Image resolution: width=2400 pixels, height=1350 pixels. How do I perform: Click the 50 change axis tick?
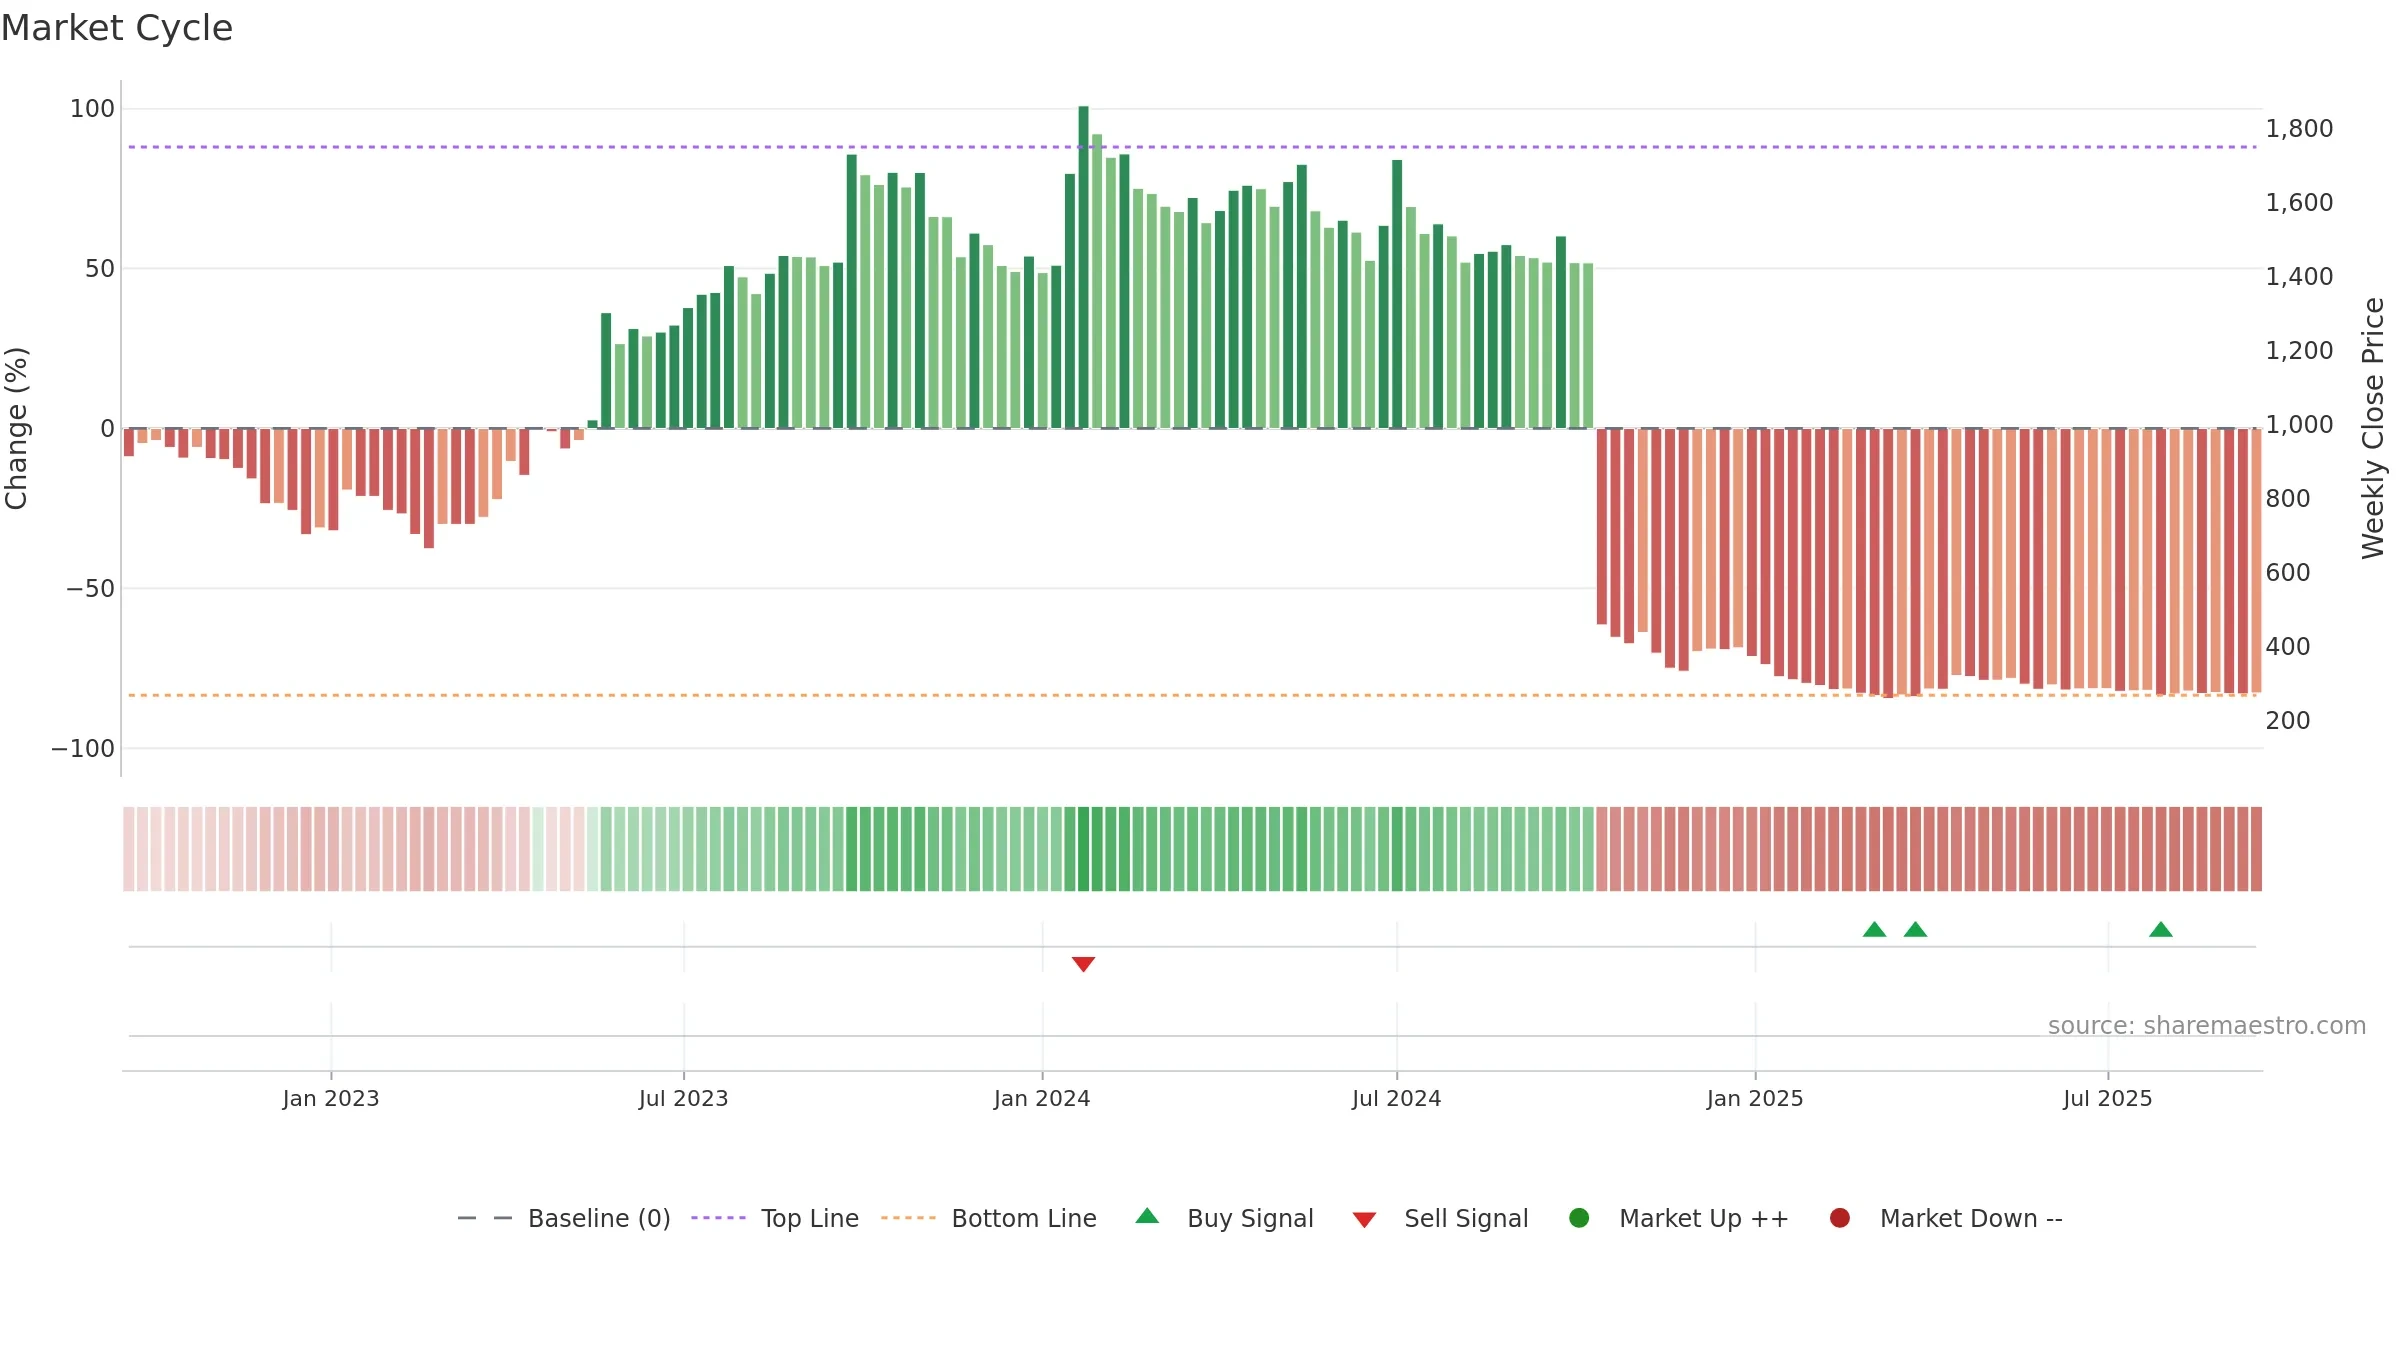[x=100, y=269]
